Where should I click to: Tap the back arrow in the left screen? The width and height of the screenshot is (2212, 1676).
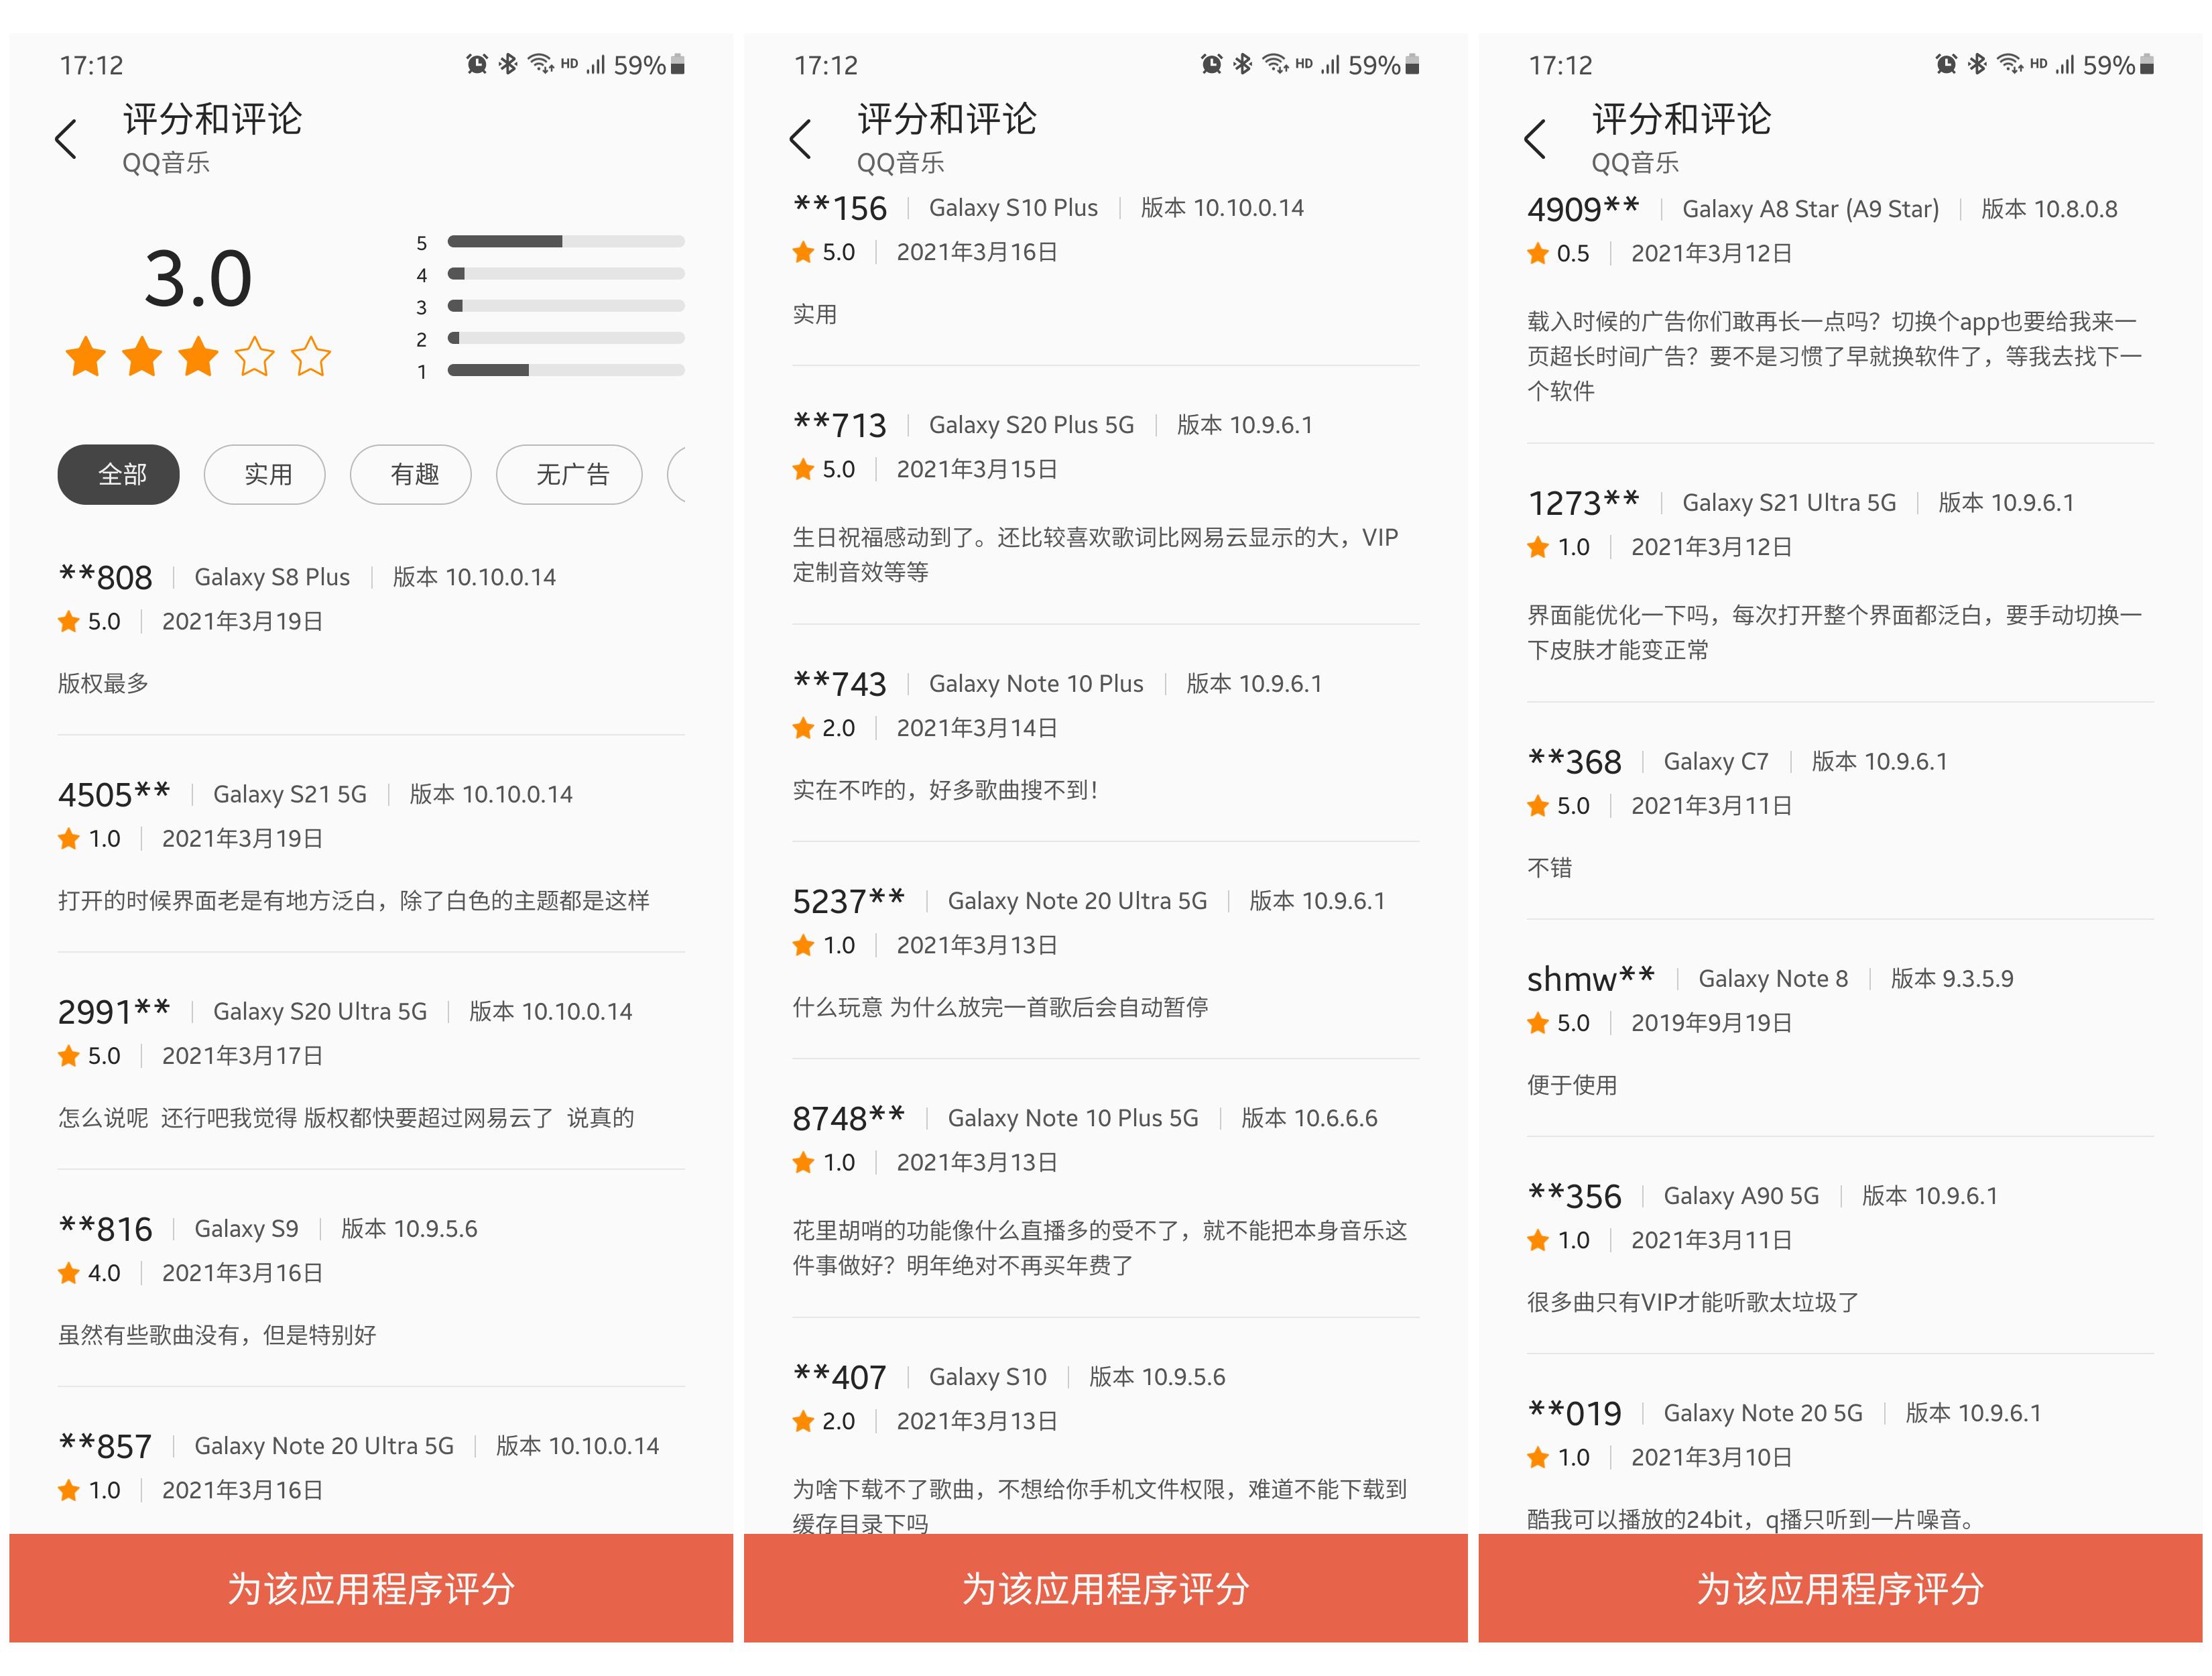[x=66, y=139]
